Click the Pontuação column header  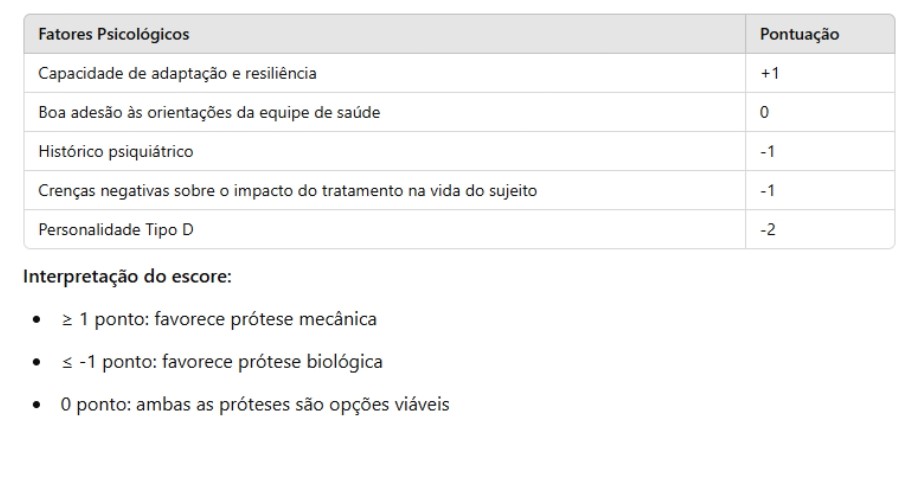tap(799, 35)
